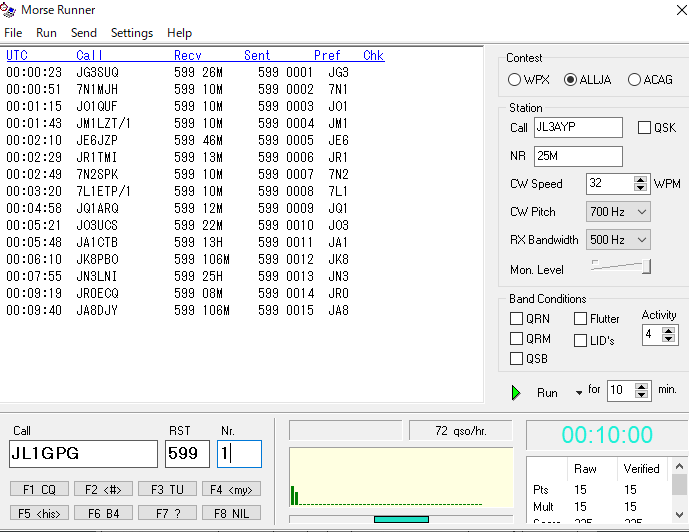The width and height of the screenshot is (689, 532).
Task: Adjust the Mon. Level slider
Action: coord(646,266)
